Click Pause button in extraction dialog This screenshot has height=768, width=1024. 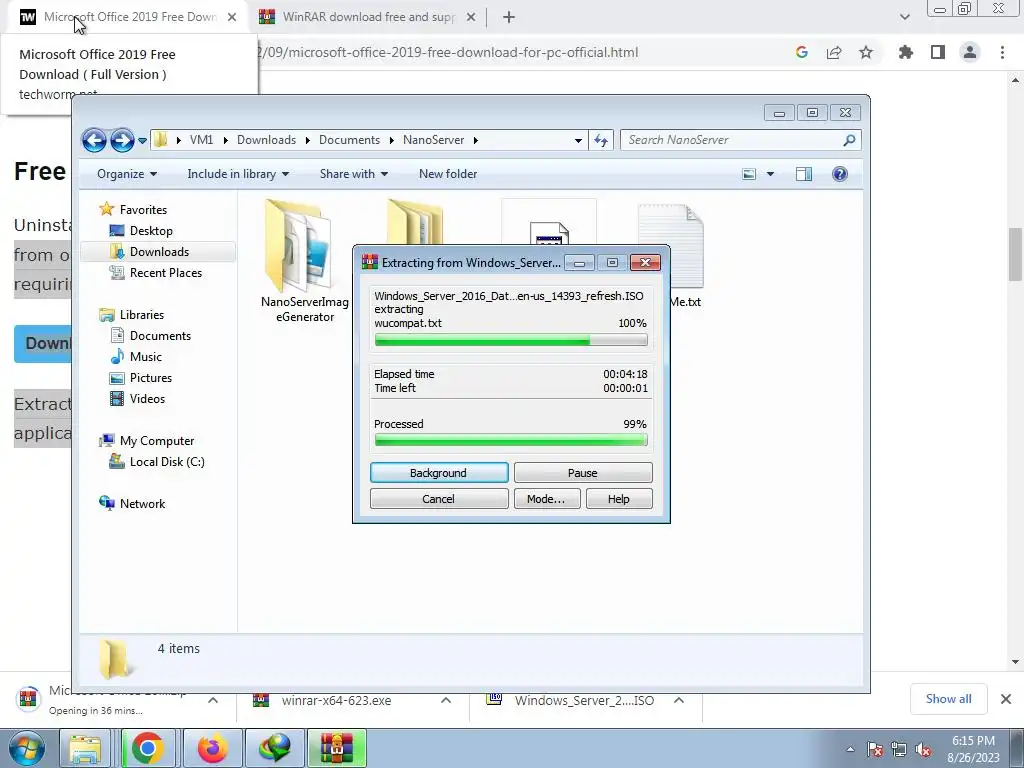point(583,473)
